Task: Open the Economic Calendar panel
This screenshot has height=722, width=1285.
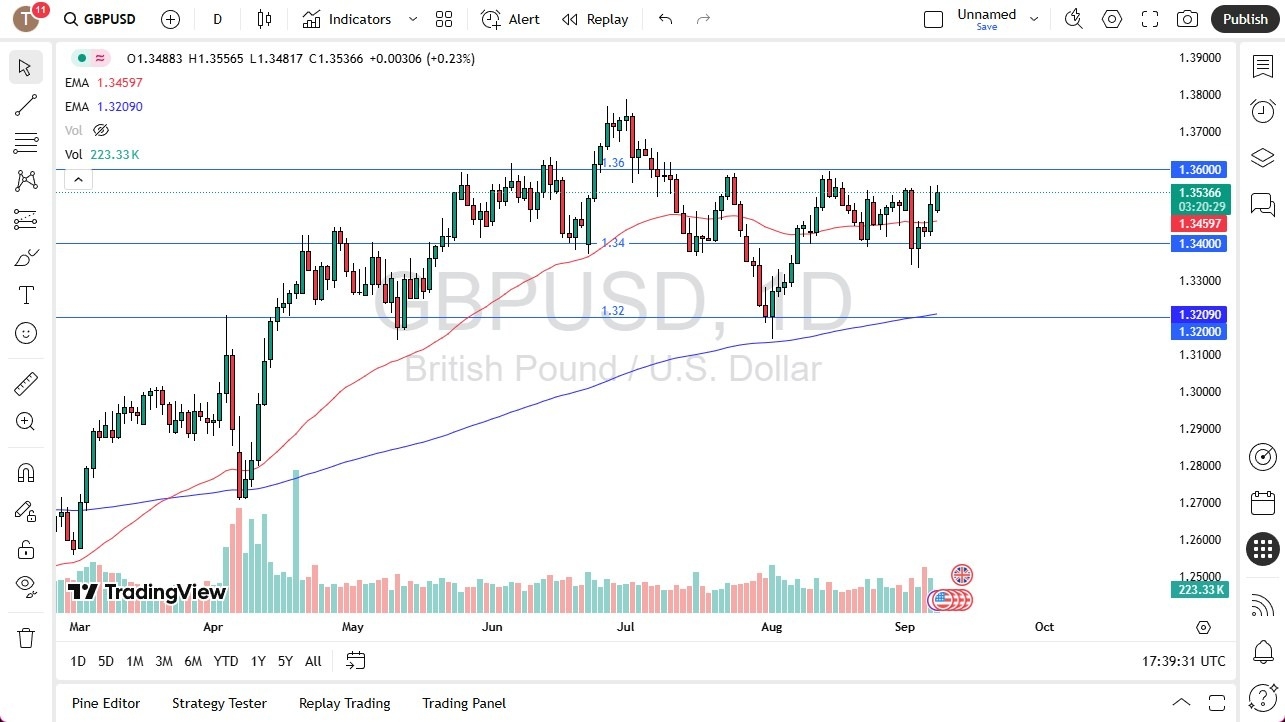Action: click(x=1262, y=503)
